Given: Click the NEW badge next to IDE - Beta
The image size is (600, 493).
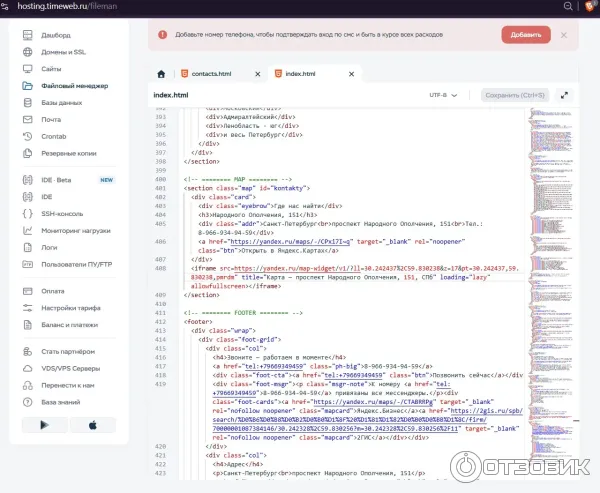Looking at the screenshot, I should [x=106, y=180].
